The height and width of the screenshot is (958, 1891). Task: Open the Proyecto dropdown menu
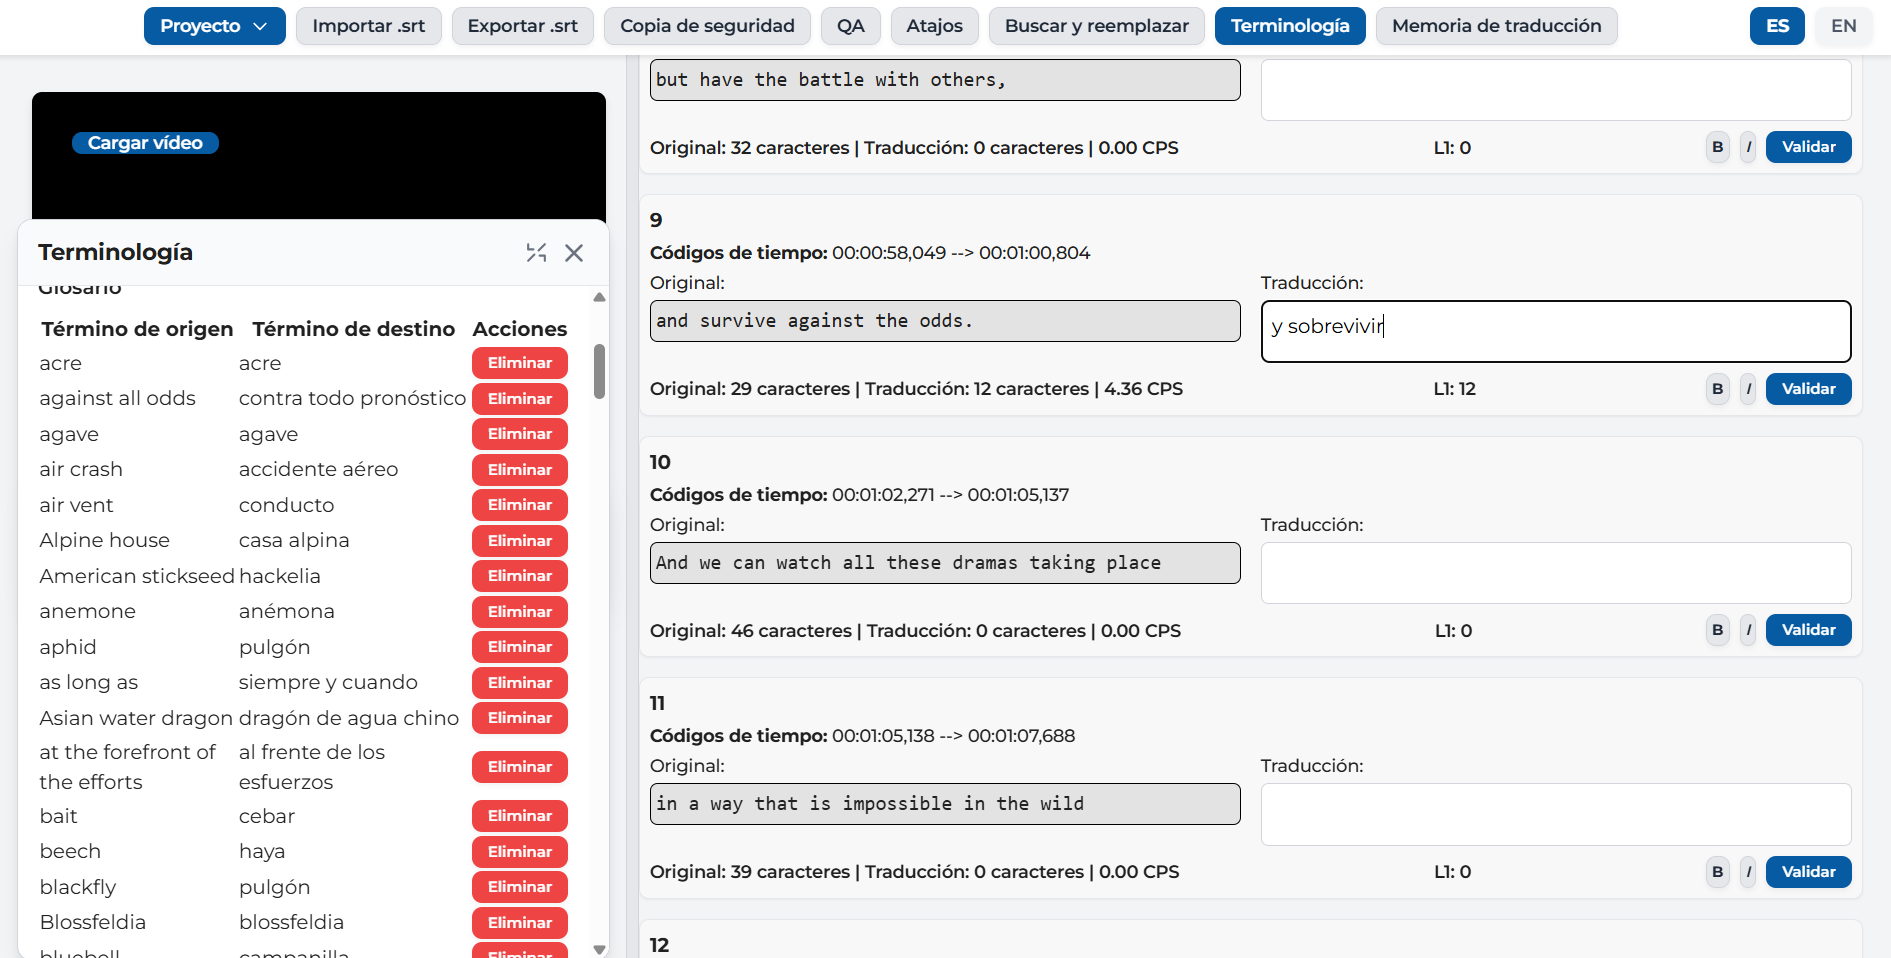214,26
